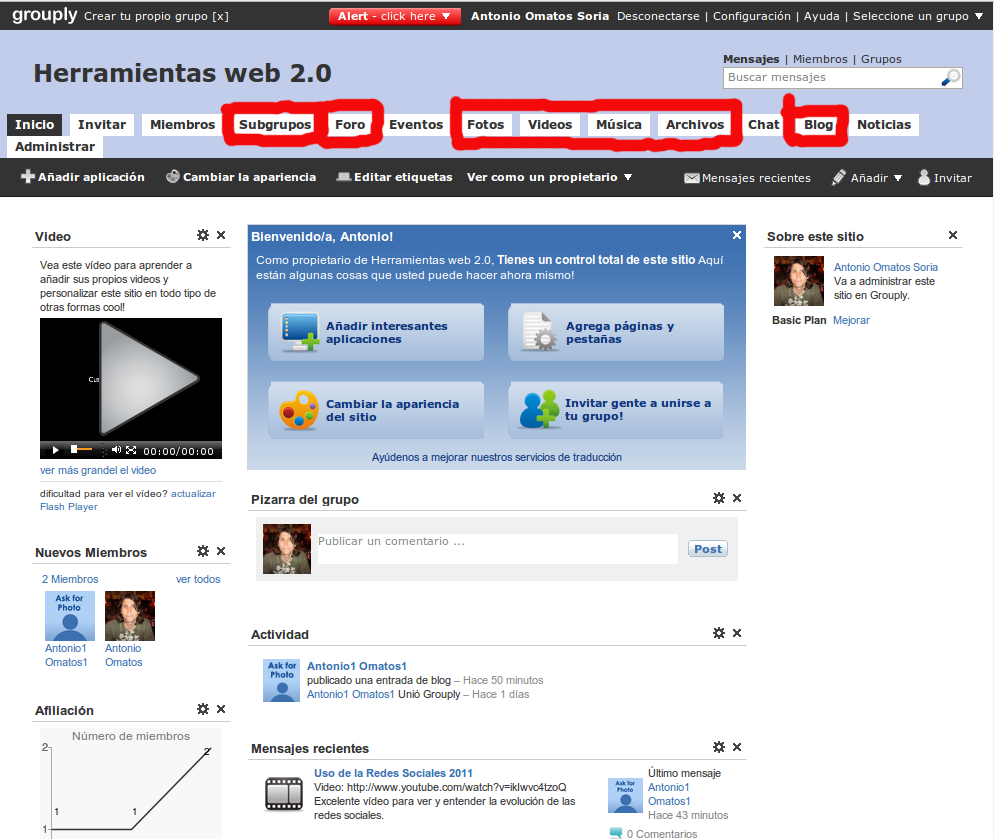Click the large play triangle on video
Viewport: 994px width, 839px height.
tap(150, 379)
